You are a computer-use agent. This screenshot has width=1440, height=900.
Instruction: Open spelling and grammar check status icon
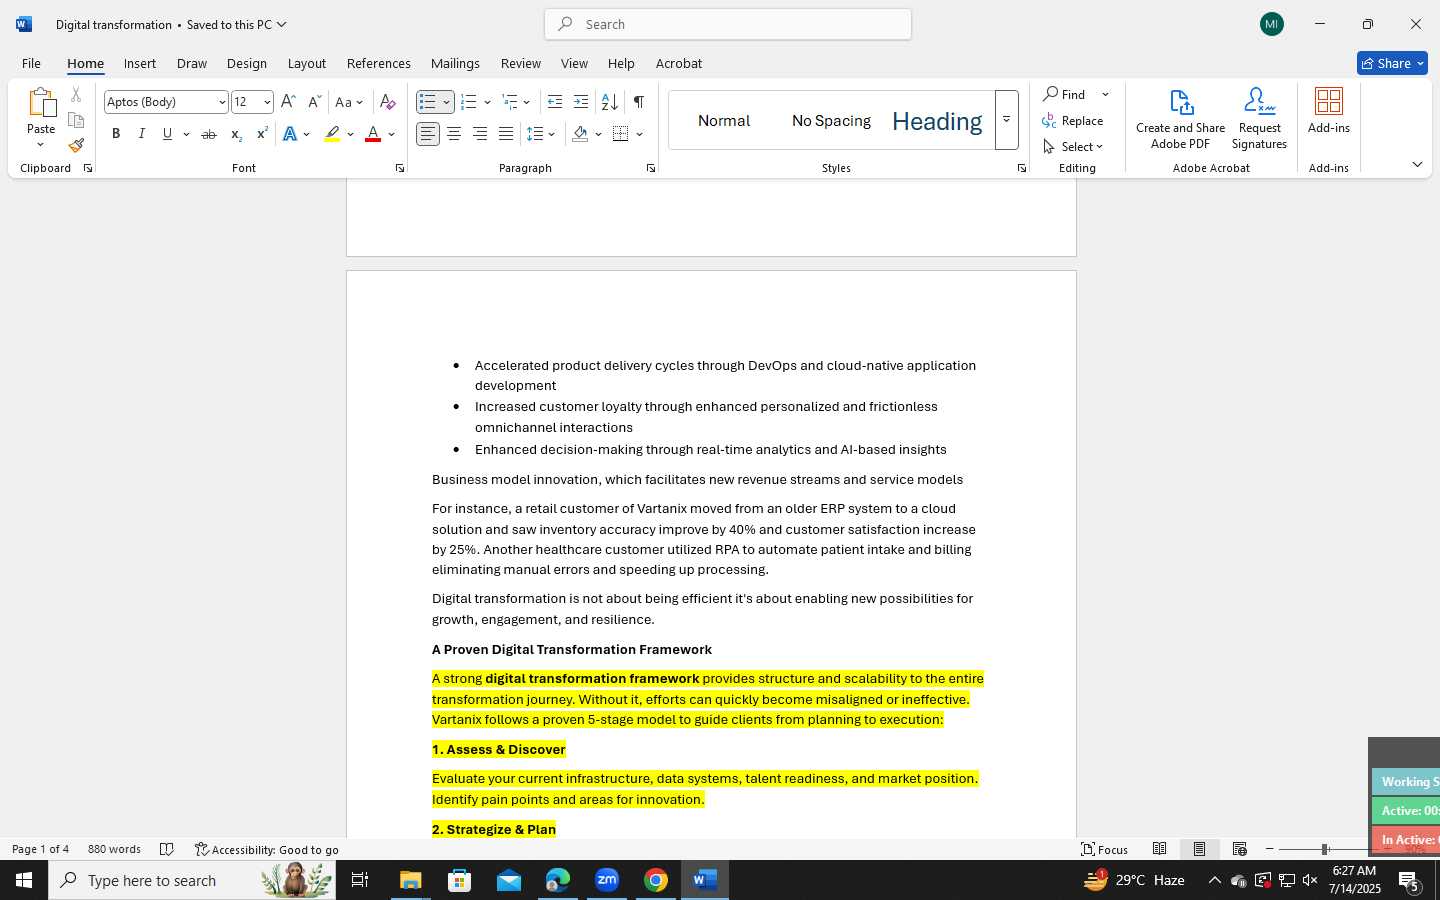[167, 849]
